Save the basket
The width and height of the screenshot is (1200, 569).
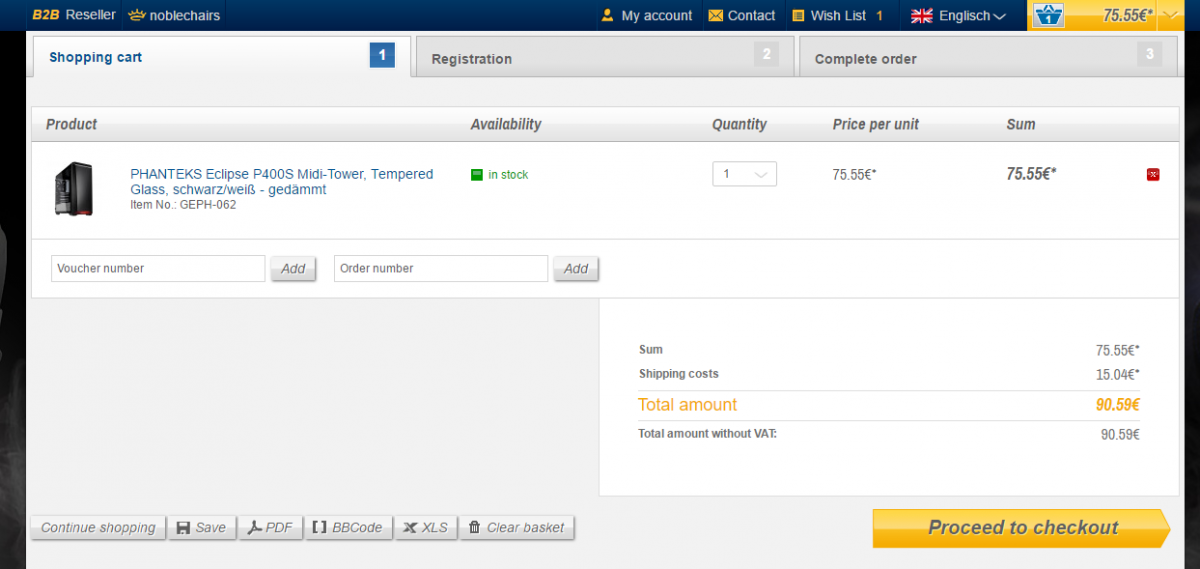(201, 527)
